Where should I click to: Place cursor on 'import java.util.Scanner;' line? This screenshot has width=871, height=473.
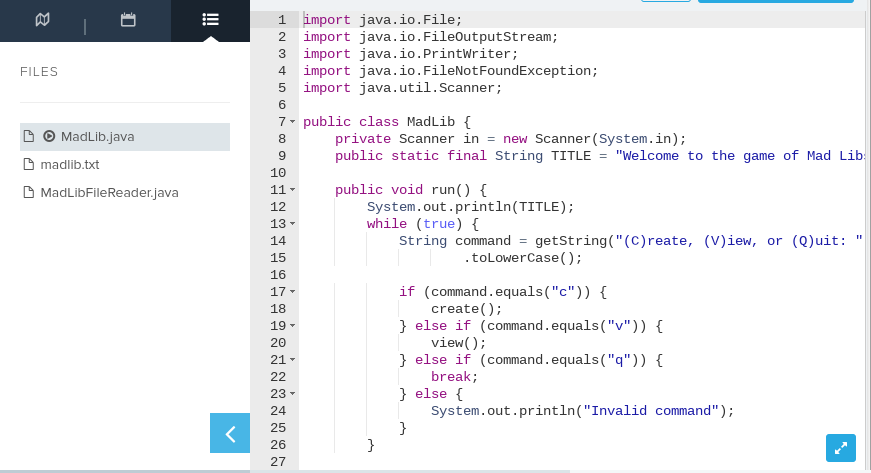coord(402,88)
